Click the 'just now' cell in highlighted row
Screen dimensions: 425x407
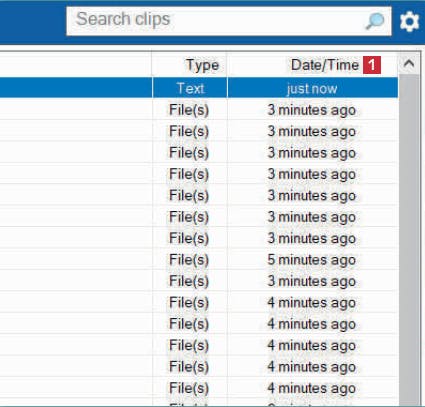312,88
